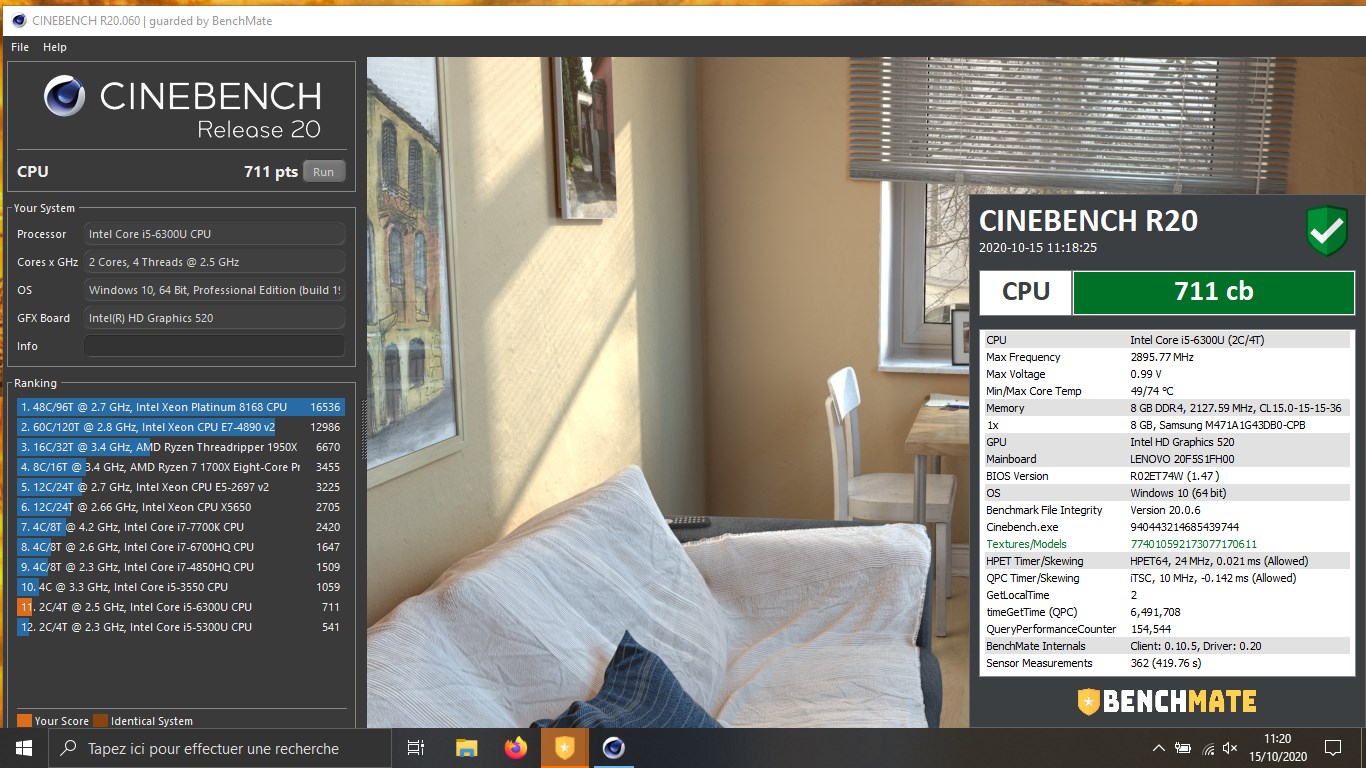Click the Info input field
The image size is (1366, 768).
(214, 346)
